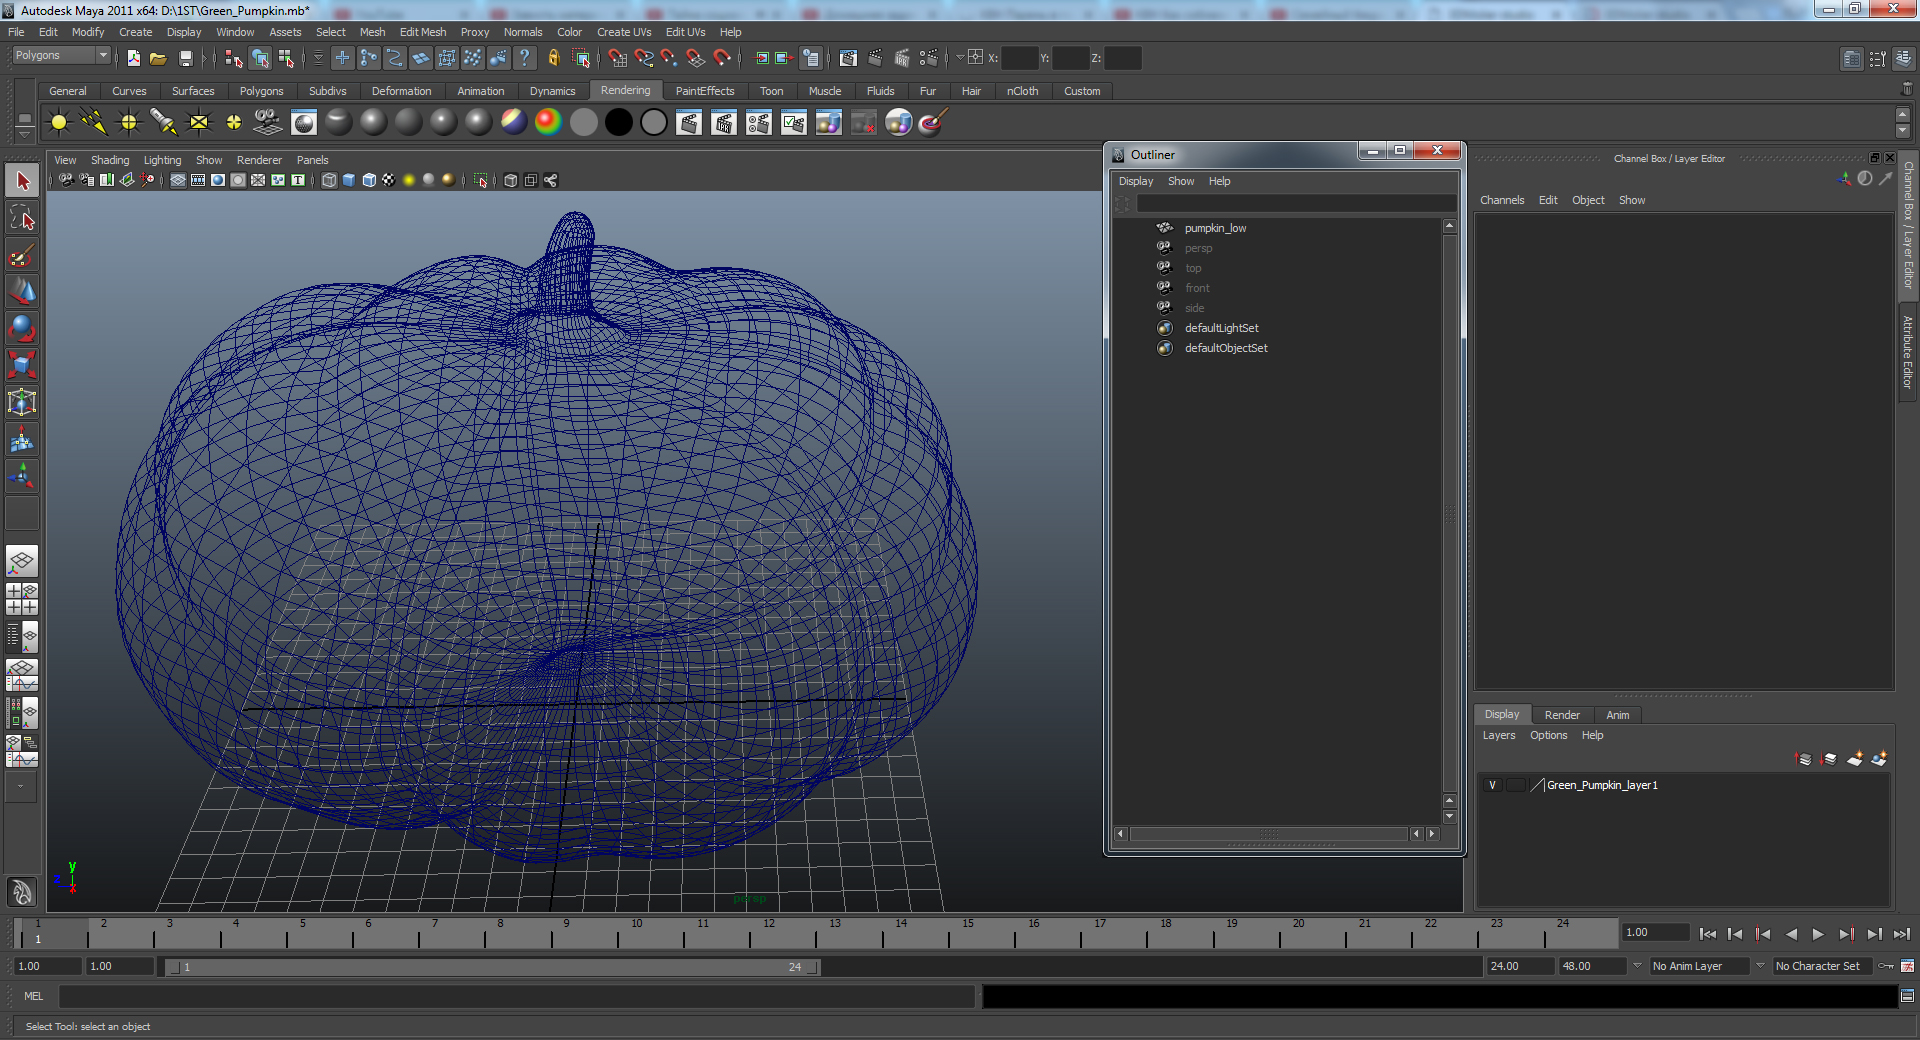
Task: Toggle viewport film gate icon
Action: click(x=198, y=180)
